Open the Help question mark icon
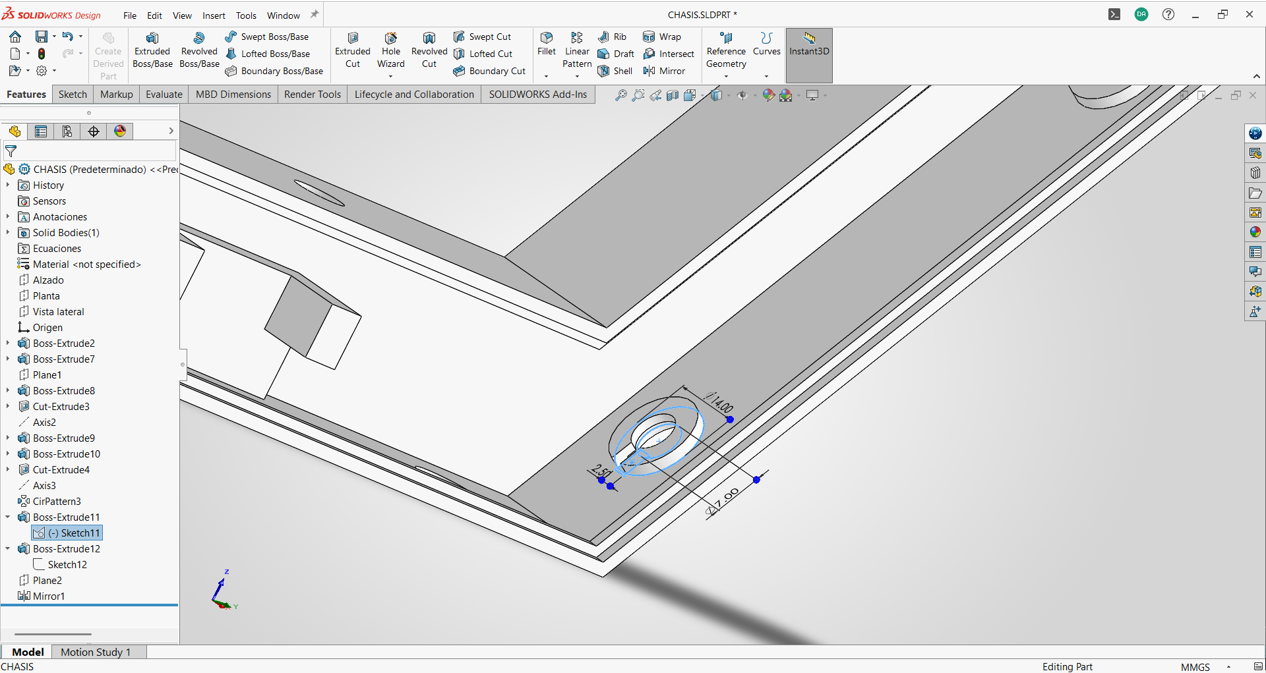The width and height of the screenshot is (1266, 673). click(1168, 14)
